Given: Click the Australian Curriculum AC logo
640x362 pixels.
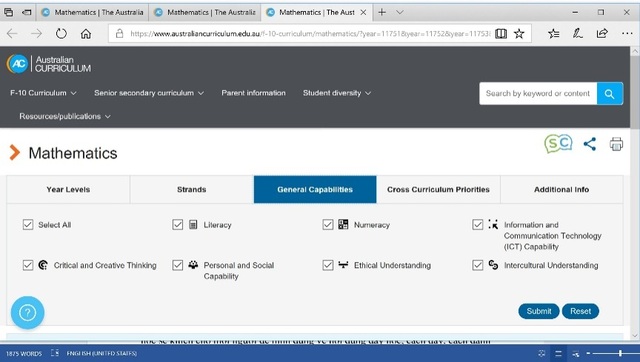Looking at the screenshot, I should click(49, 64).
